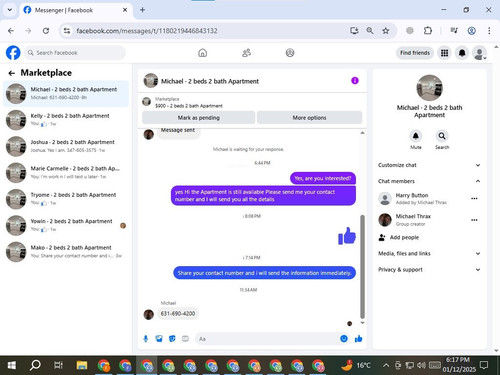Click the chat scrollbar thumb
This screenshot has width=500, height=375.
(x=362, y=267)
